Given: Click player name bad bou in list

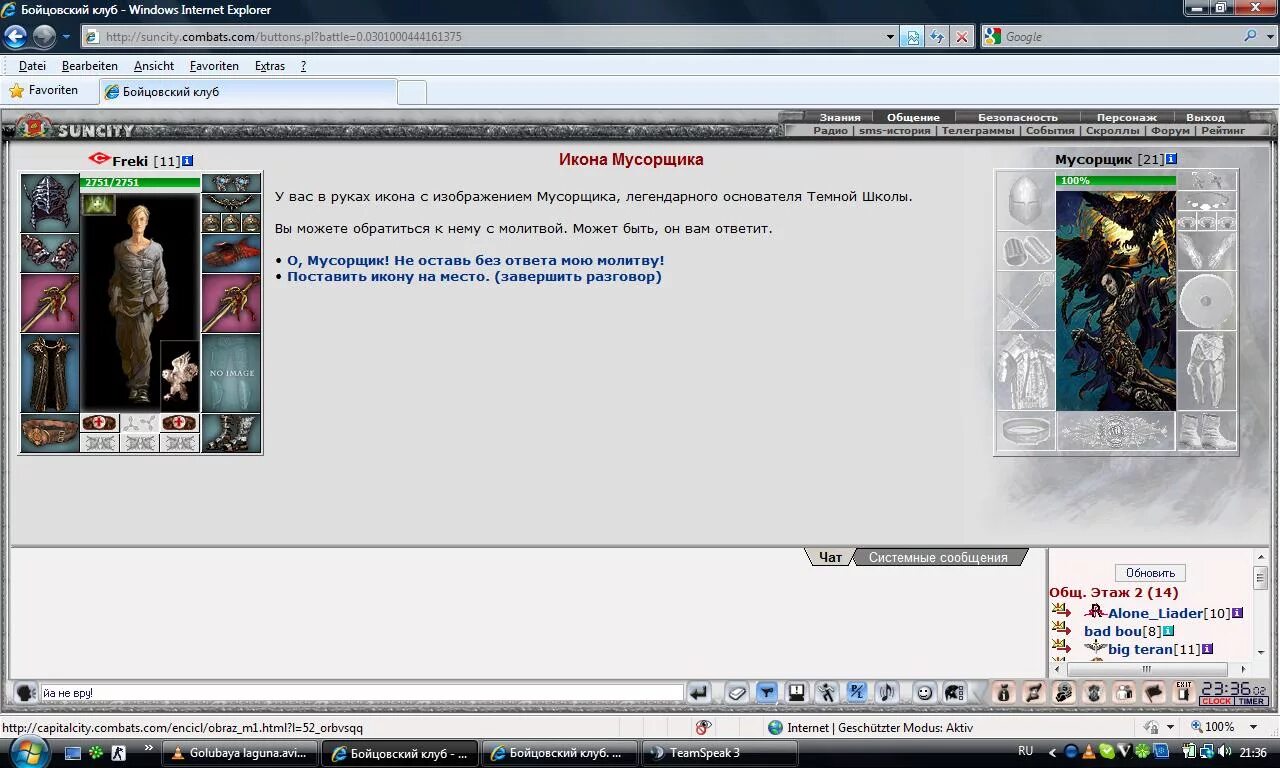Looking at the screenshot, I should point(1112,631).
